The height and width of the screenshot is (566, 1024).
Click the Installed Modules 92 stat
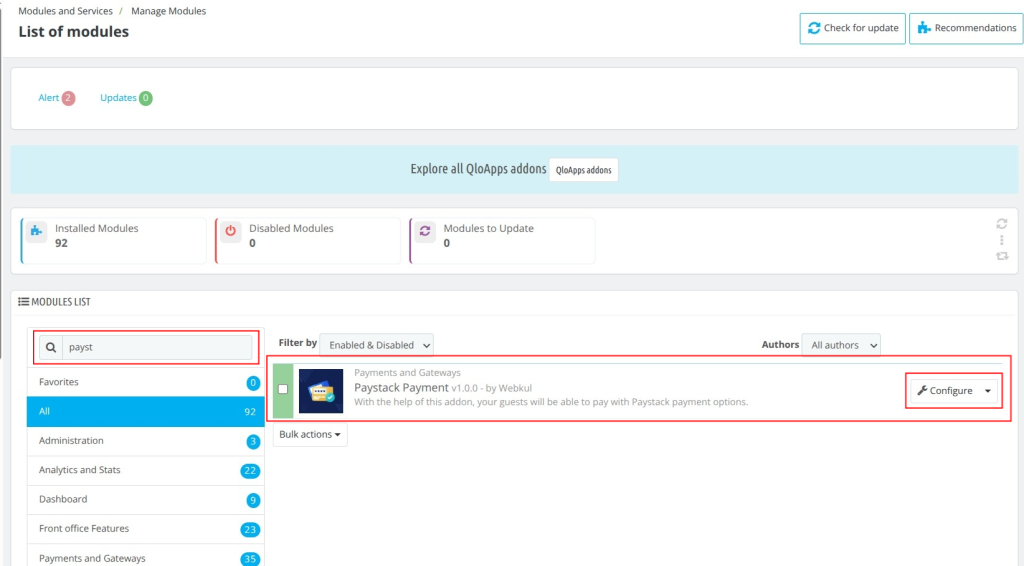114,240
